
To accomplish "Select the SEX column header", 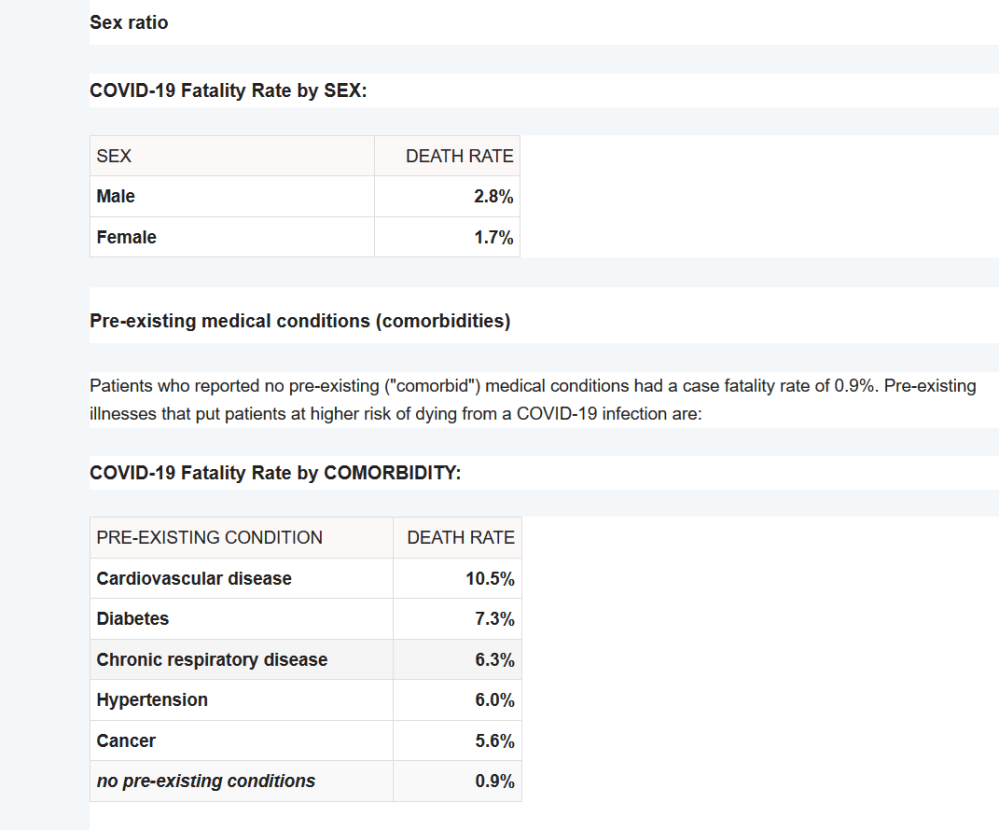I will (x=114, y=156).
